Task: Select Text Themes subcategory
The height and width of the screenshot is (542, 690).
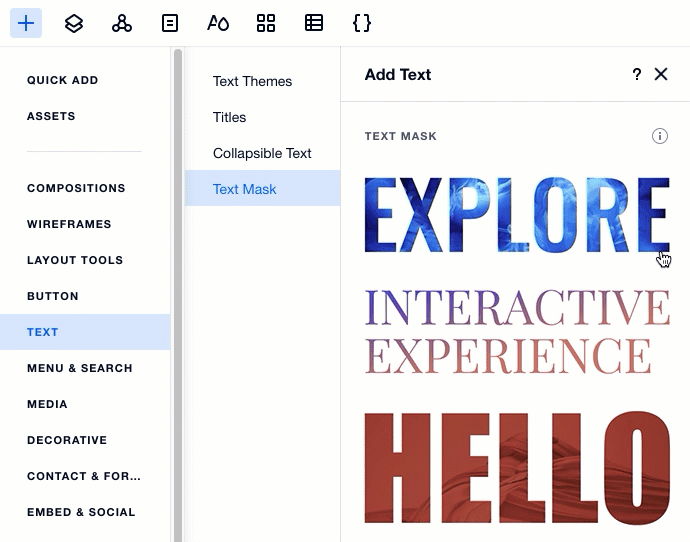Action: tap(252, 81)
